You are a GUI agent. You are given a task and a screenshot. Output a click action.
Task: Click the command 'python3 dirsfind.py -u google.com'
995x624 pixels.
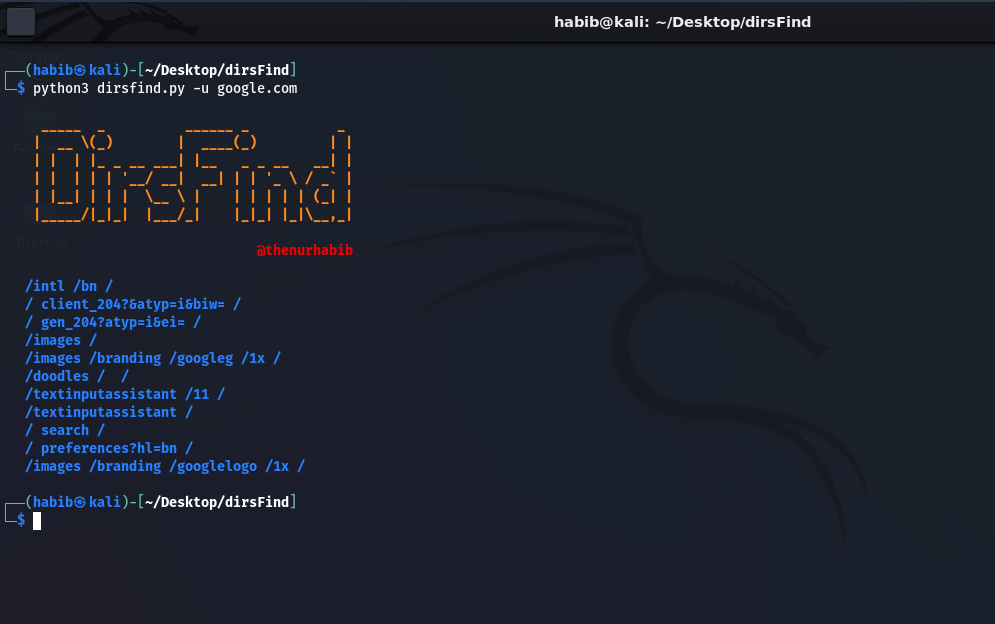pos(165,88)
